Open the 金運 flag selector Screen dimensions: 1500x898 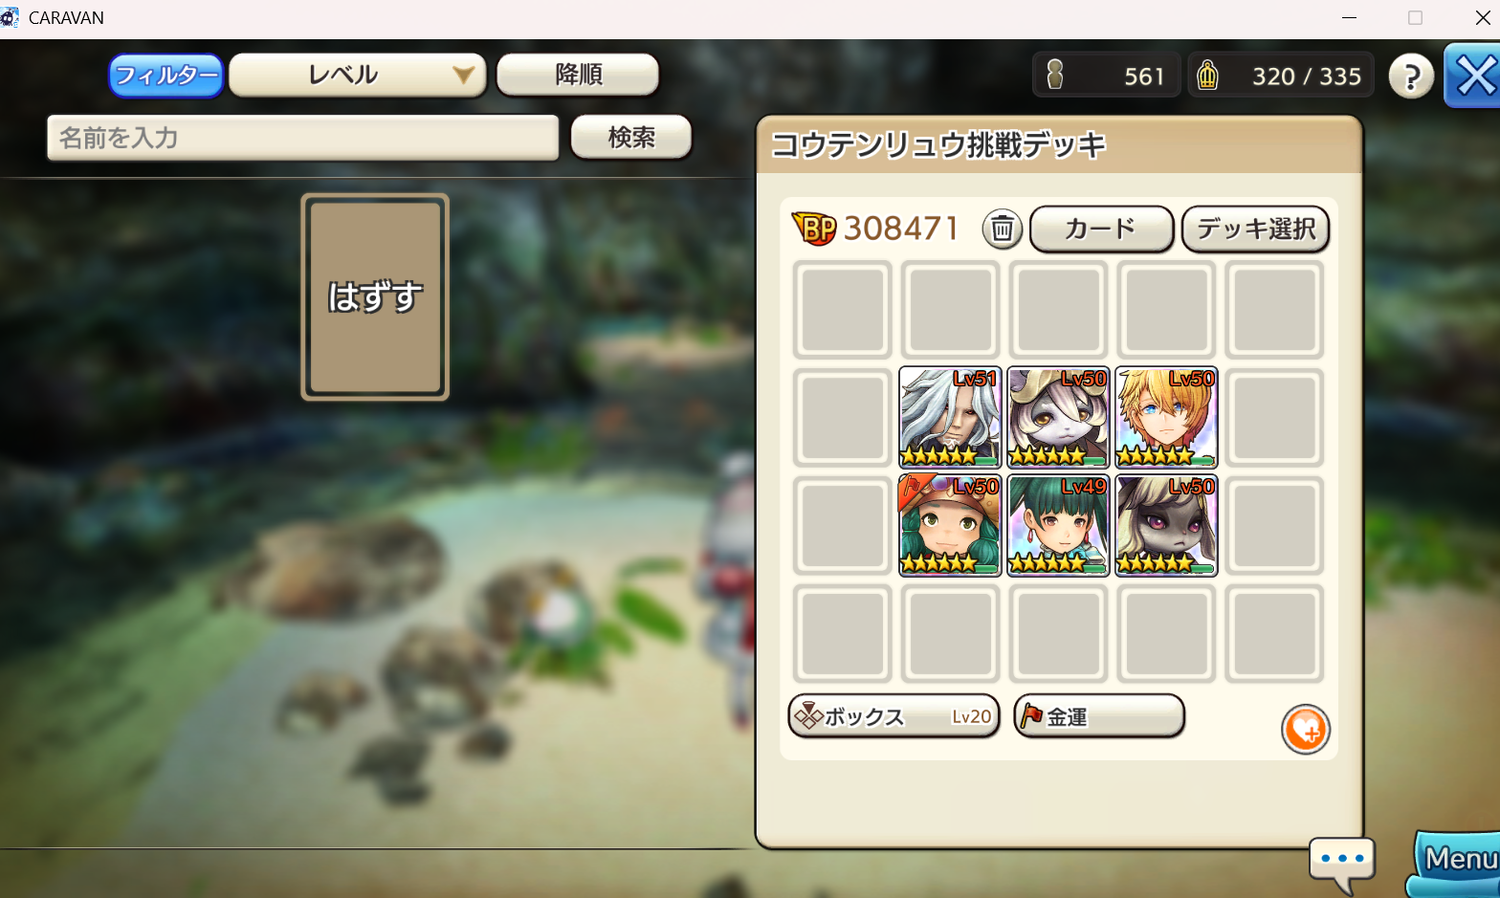coord(1099,716)
